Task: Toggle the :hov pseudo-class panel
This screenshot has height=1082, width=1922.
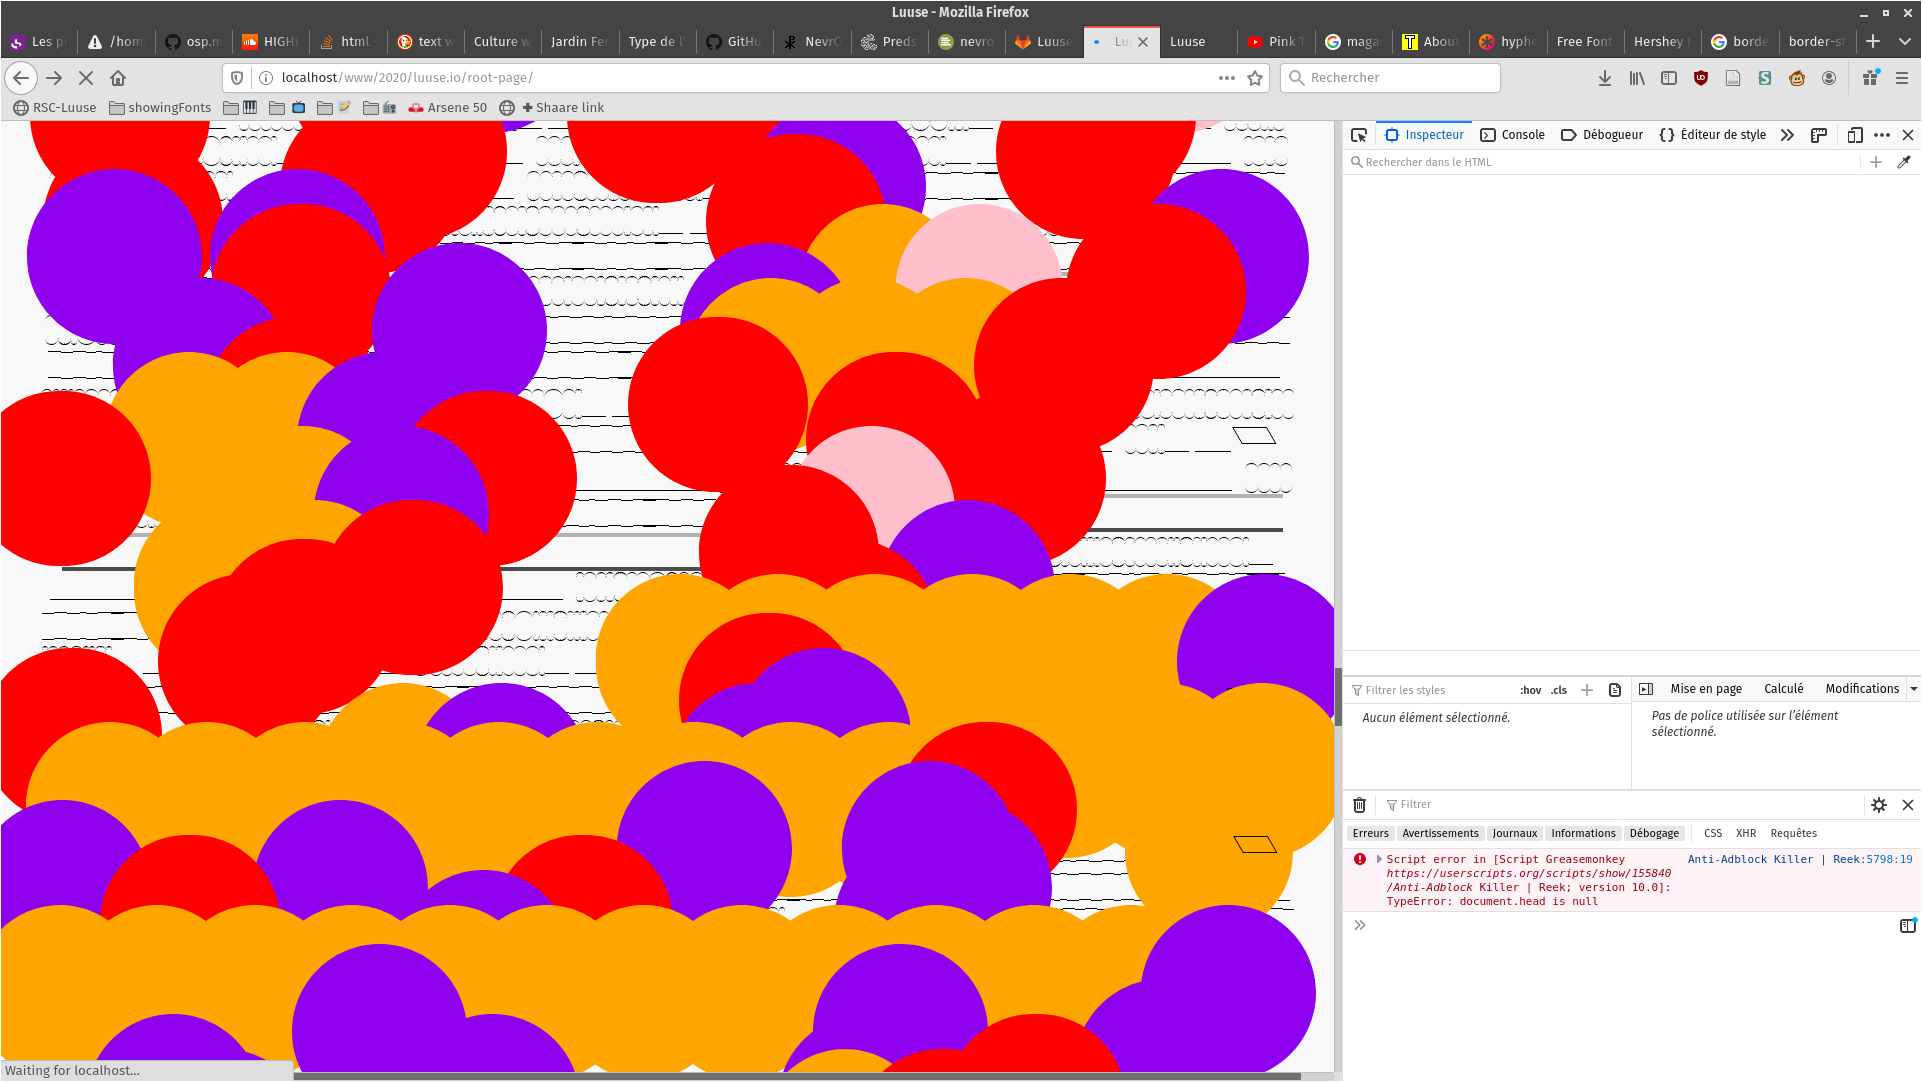Action: pos(1530,690)
